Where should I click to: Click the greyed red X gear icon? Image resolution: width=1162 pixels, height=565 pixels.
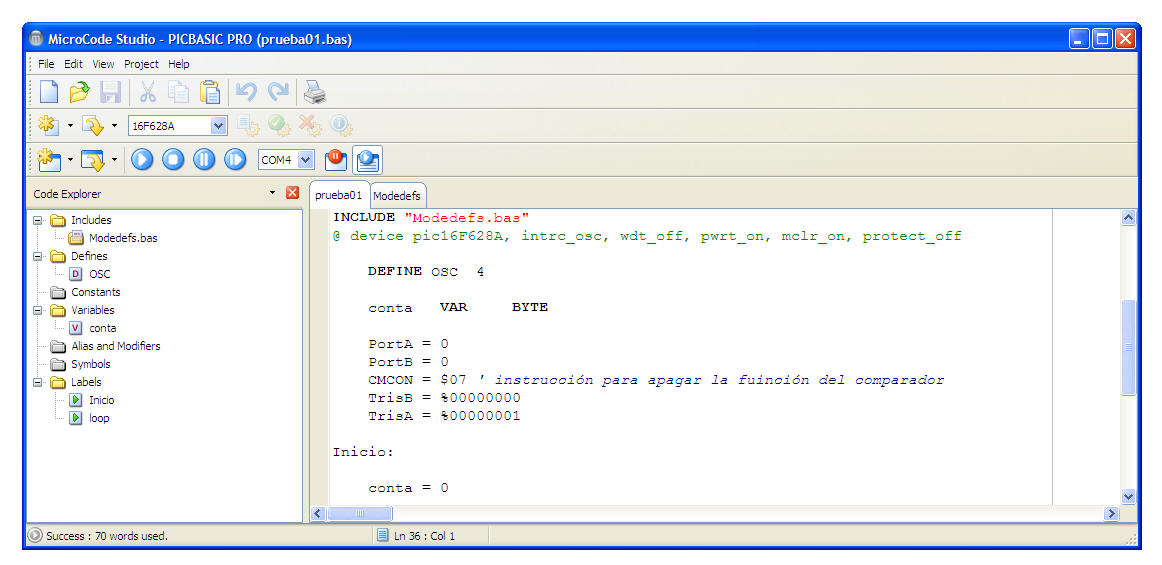pos(310,126)
